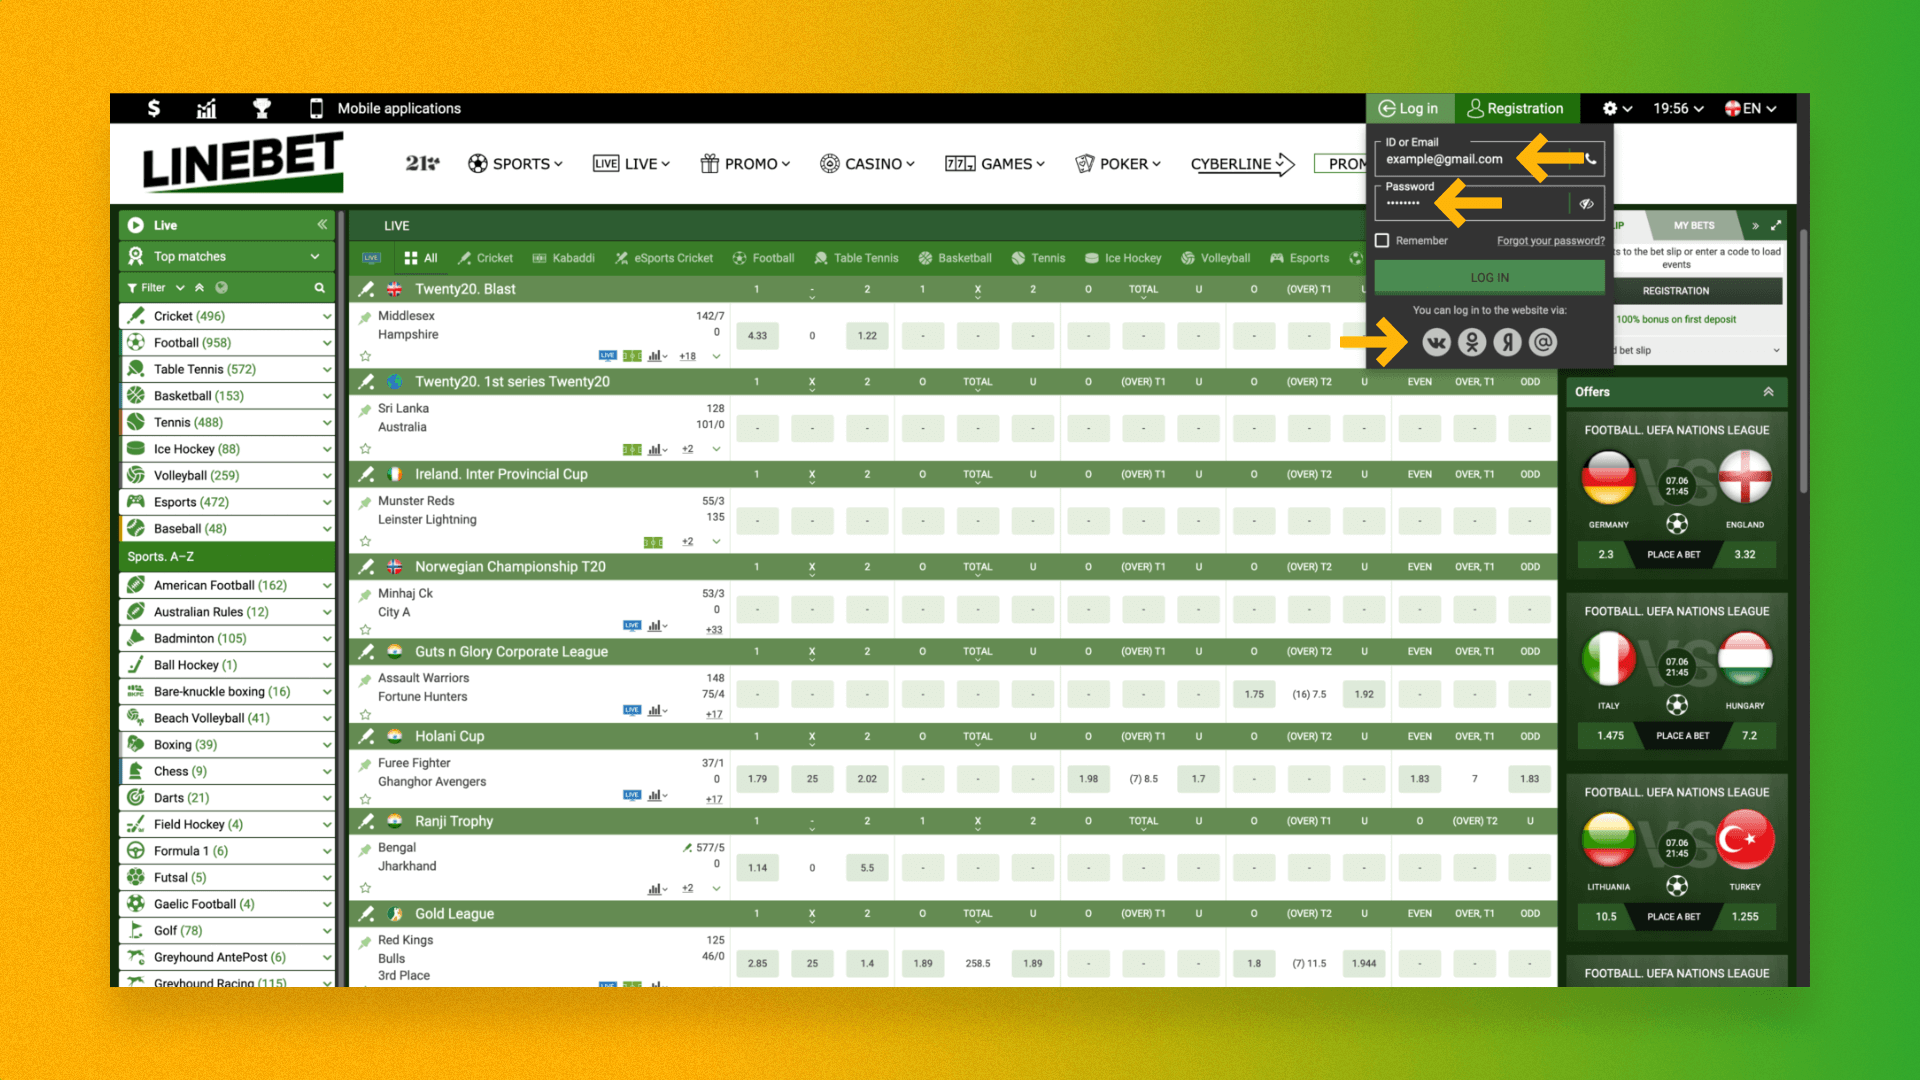Viewport: 1920px width, 1080px height.
Task: Favorite the Bengal Jharkhand match star
Action: 365,888
